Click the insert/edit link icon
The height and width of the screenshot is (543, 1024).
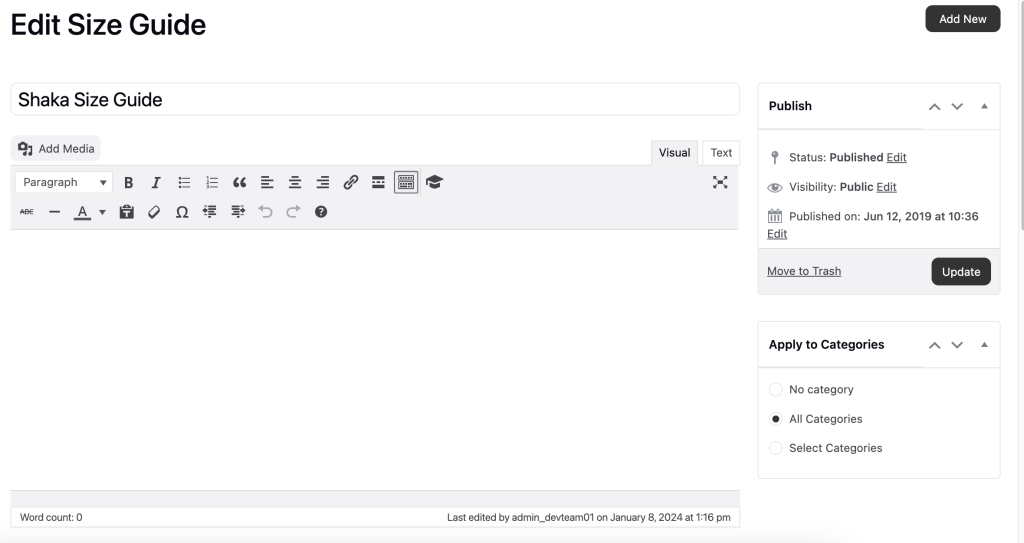click(351, 183)
